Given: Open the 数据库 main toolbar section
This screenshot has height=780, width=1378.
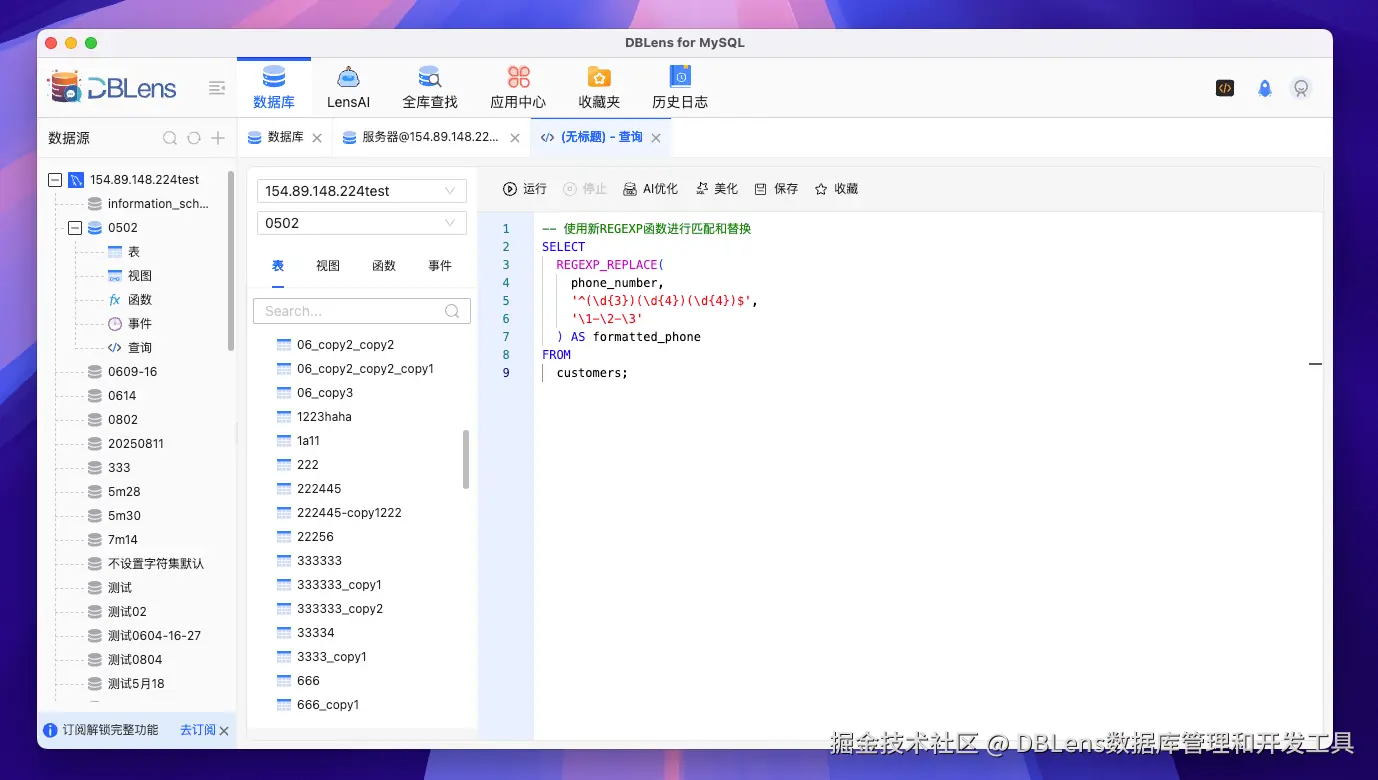Looking at the screenshot, I should point(273,87).
